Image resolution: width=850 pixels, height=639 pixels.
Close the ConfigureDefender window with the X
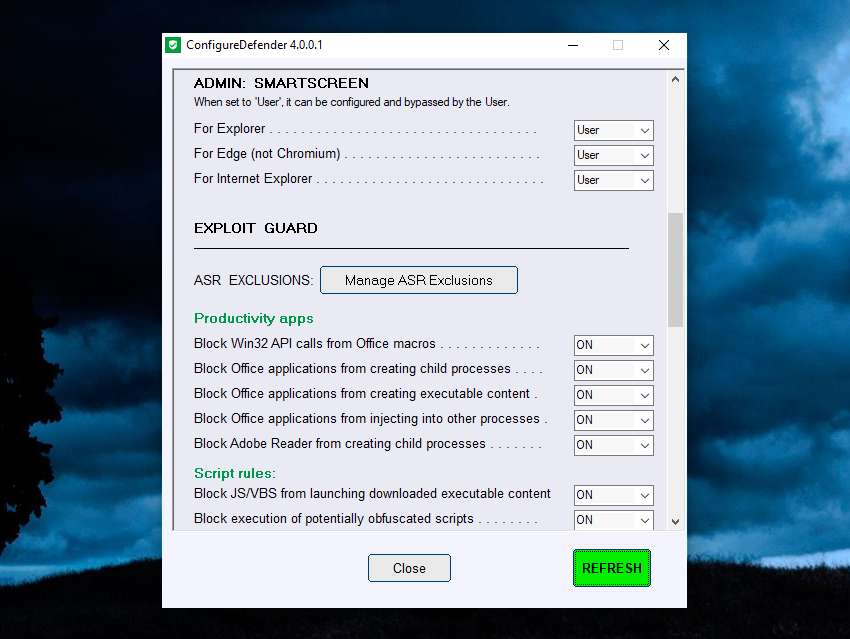coord(664,45)
